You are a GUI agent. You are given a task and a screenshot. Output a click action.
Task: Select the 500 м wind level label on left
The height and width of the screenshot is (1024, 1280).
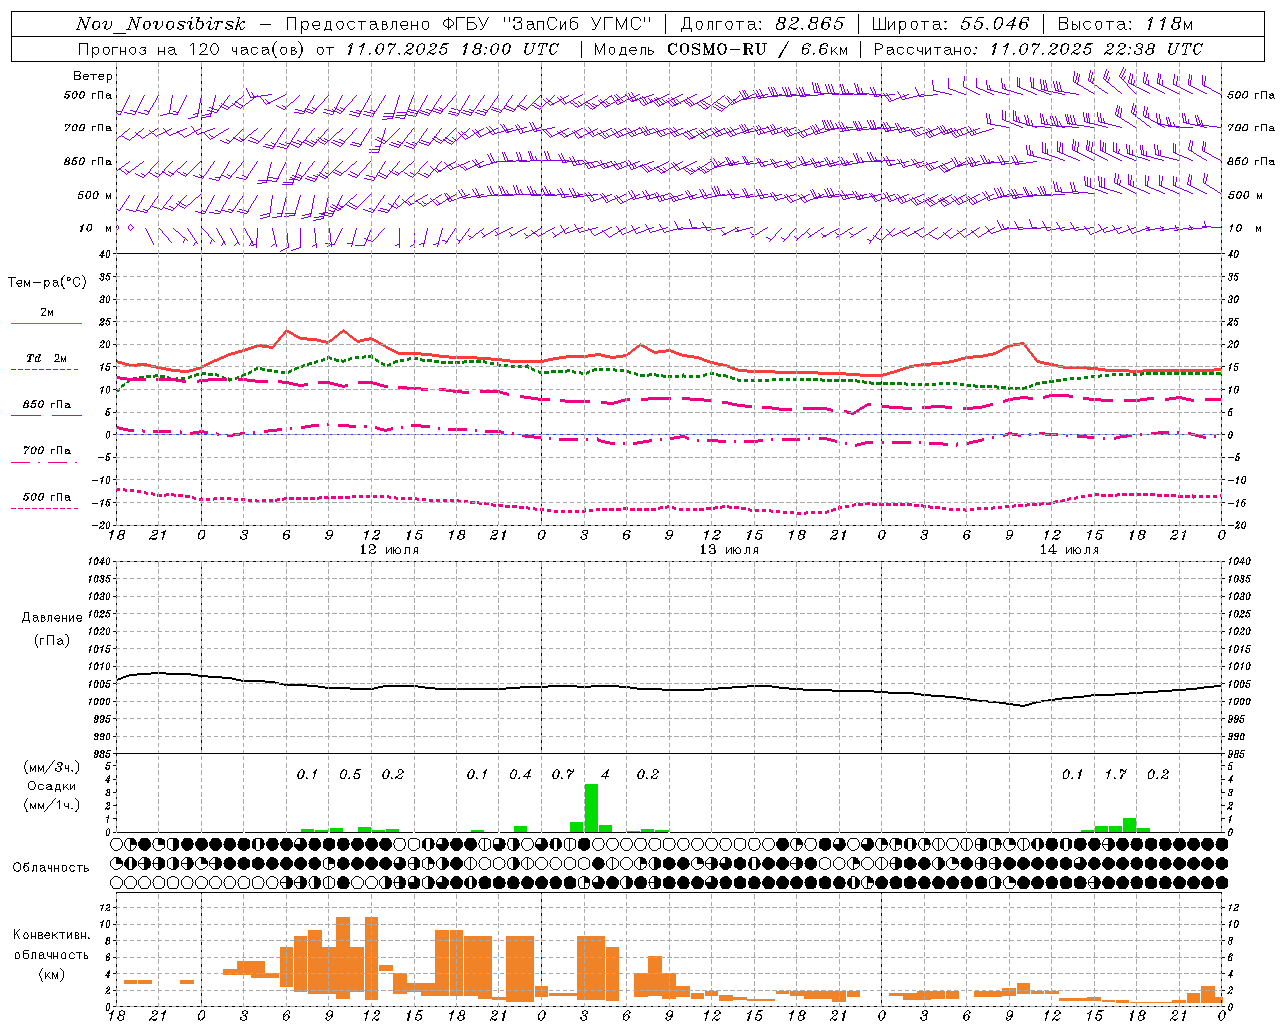(96, 195)
